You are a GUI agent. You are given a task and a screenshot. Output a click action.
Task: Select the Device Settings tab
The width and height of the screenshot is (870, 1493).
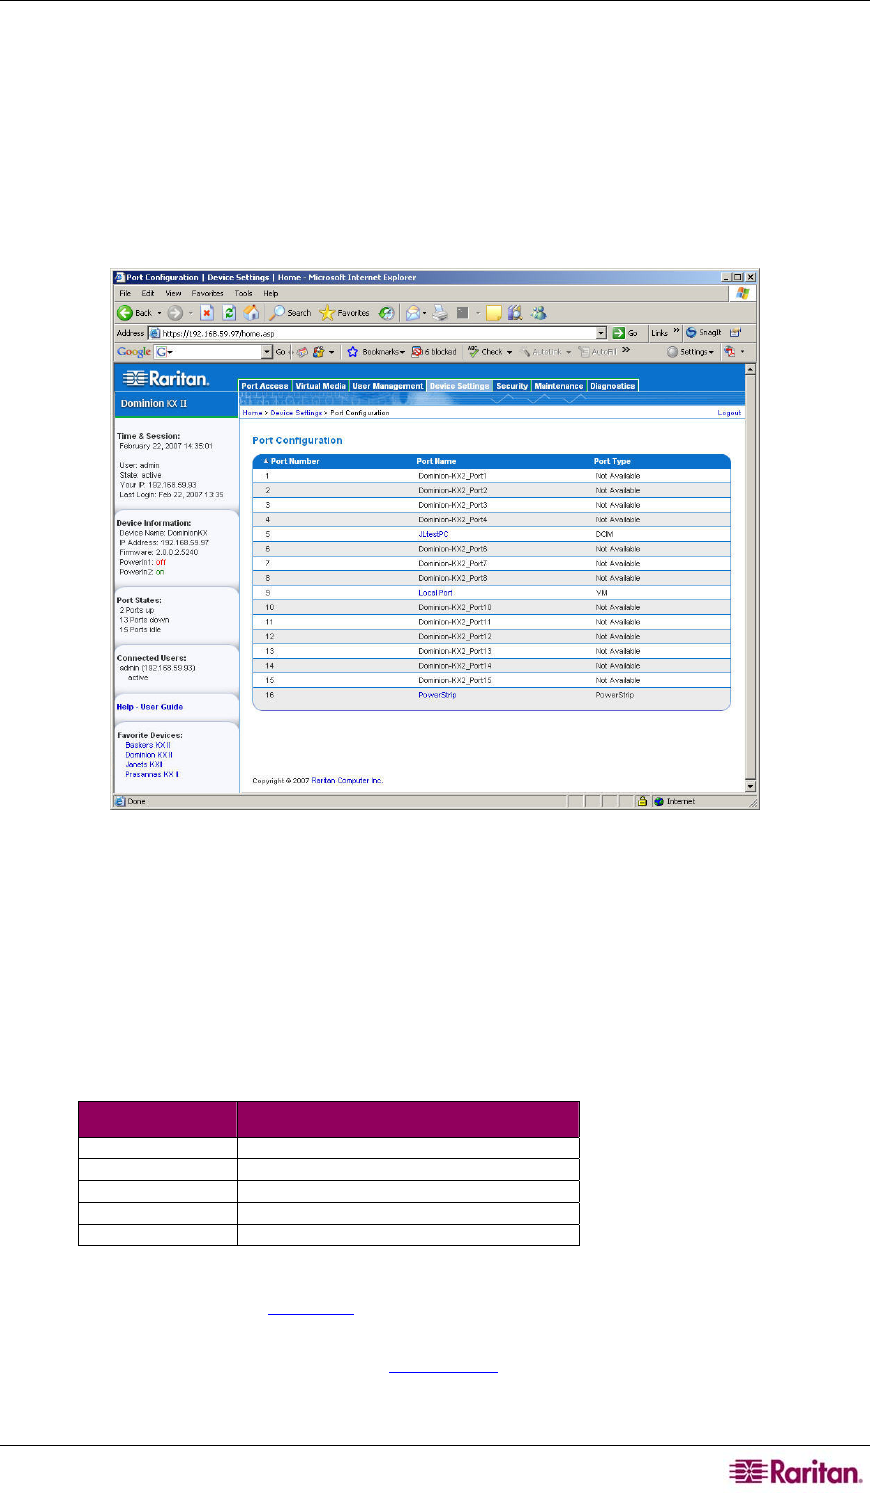[460, 386]
